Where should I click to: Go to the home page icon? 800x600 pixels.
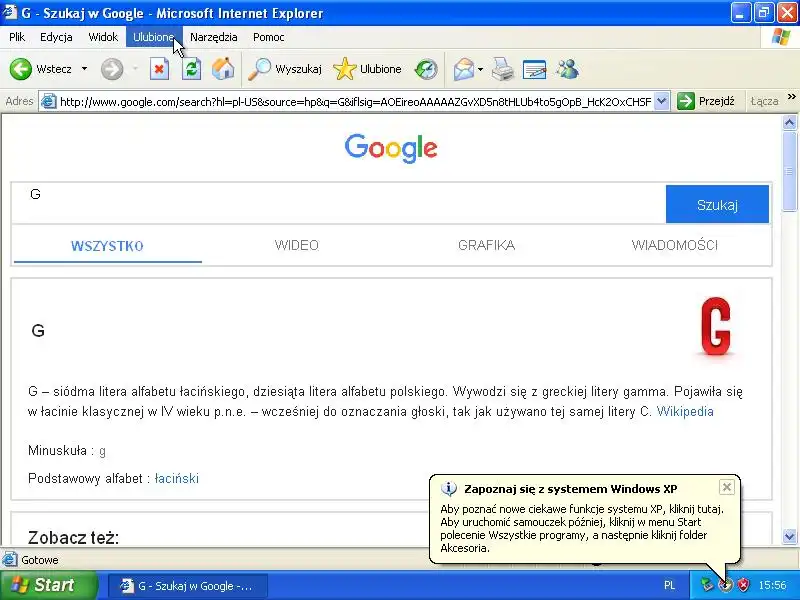point(223,69)
